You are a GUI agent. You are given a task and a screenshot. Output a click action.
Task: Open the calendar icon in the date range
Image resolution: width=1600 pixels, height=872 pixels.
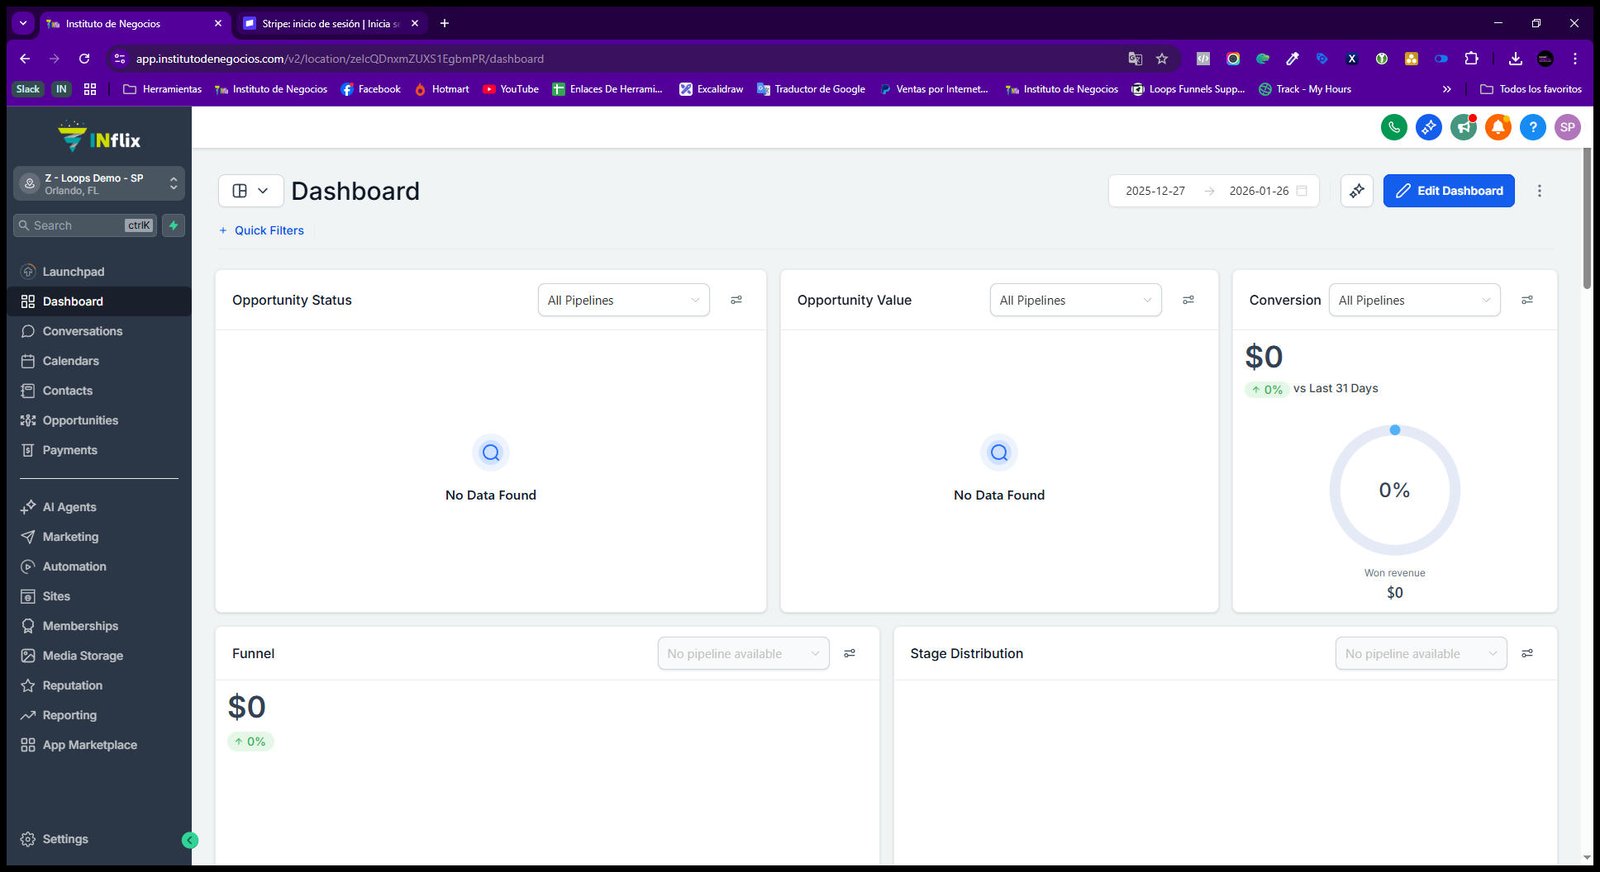[x=1302, y=191]
